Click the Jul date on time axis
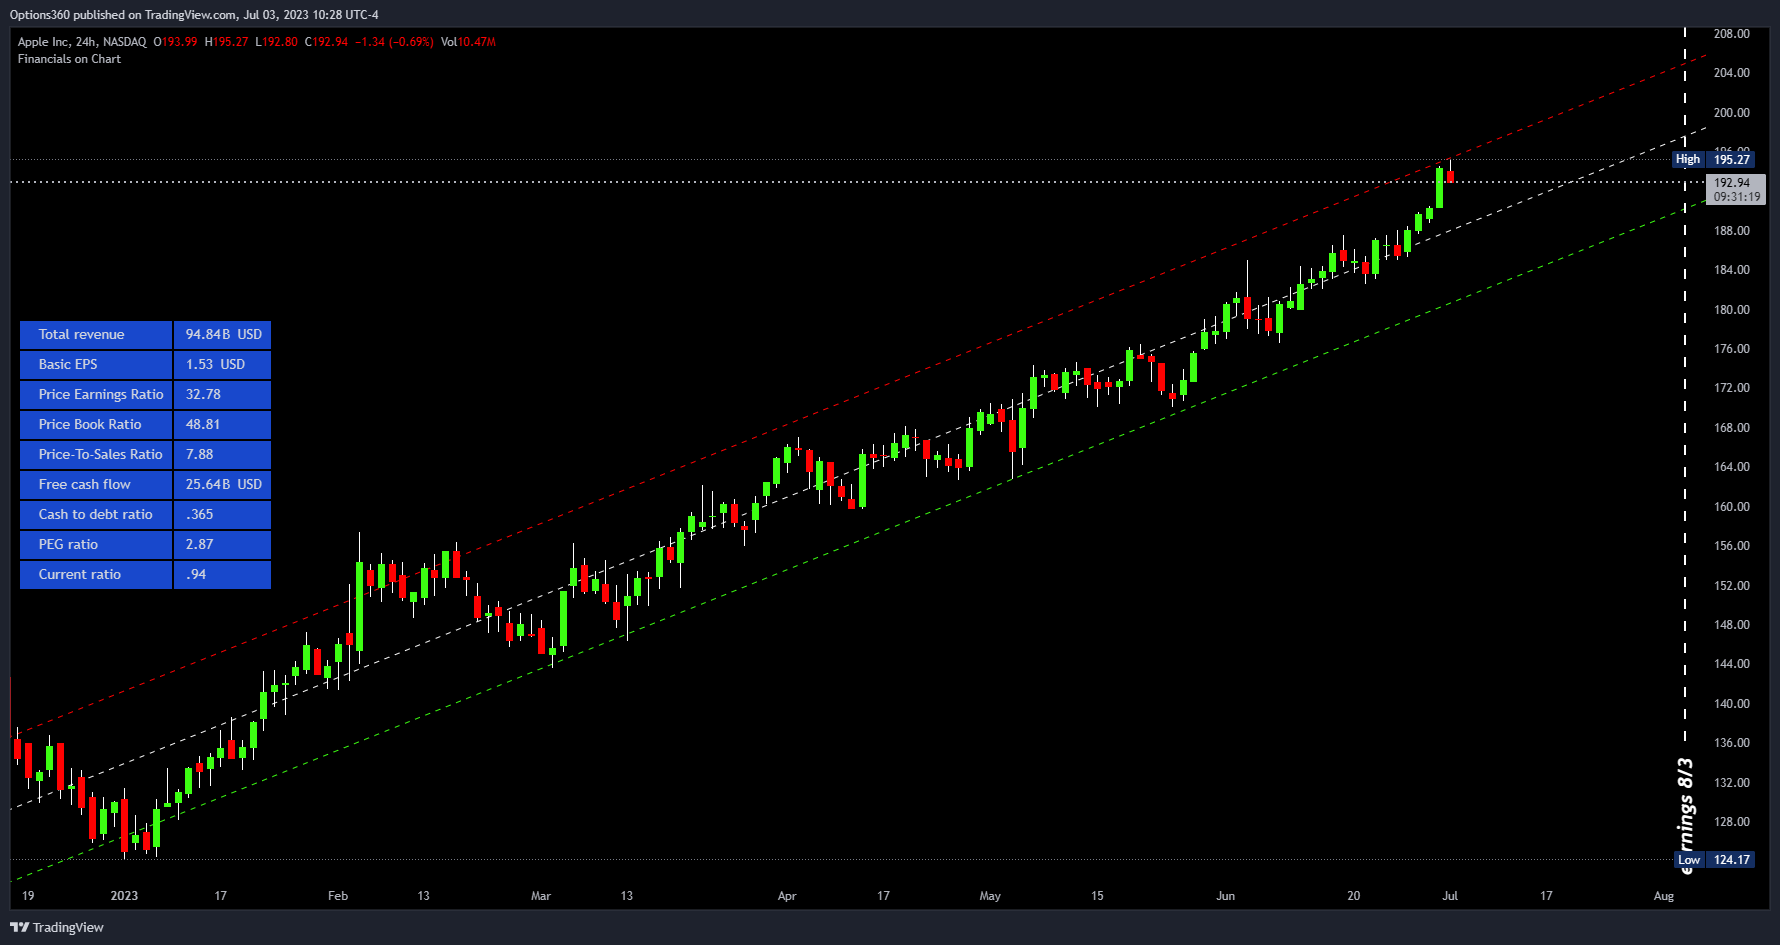This screenshot has width=1780, height=945. pos(1450,896)
